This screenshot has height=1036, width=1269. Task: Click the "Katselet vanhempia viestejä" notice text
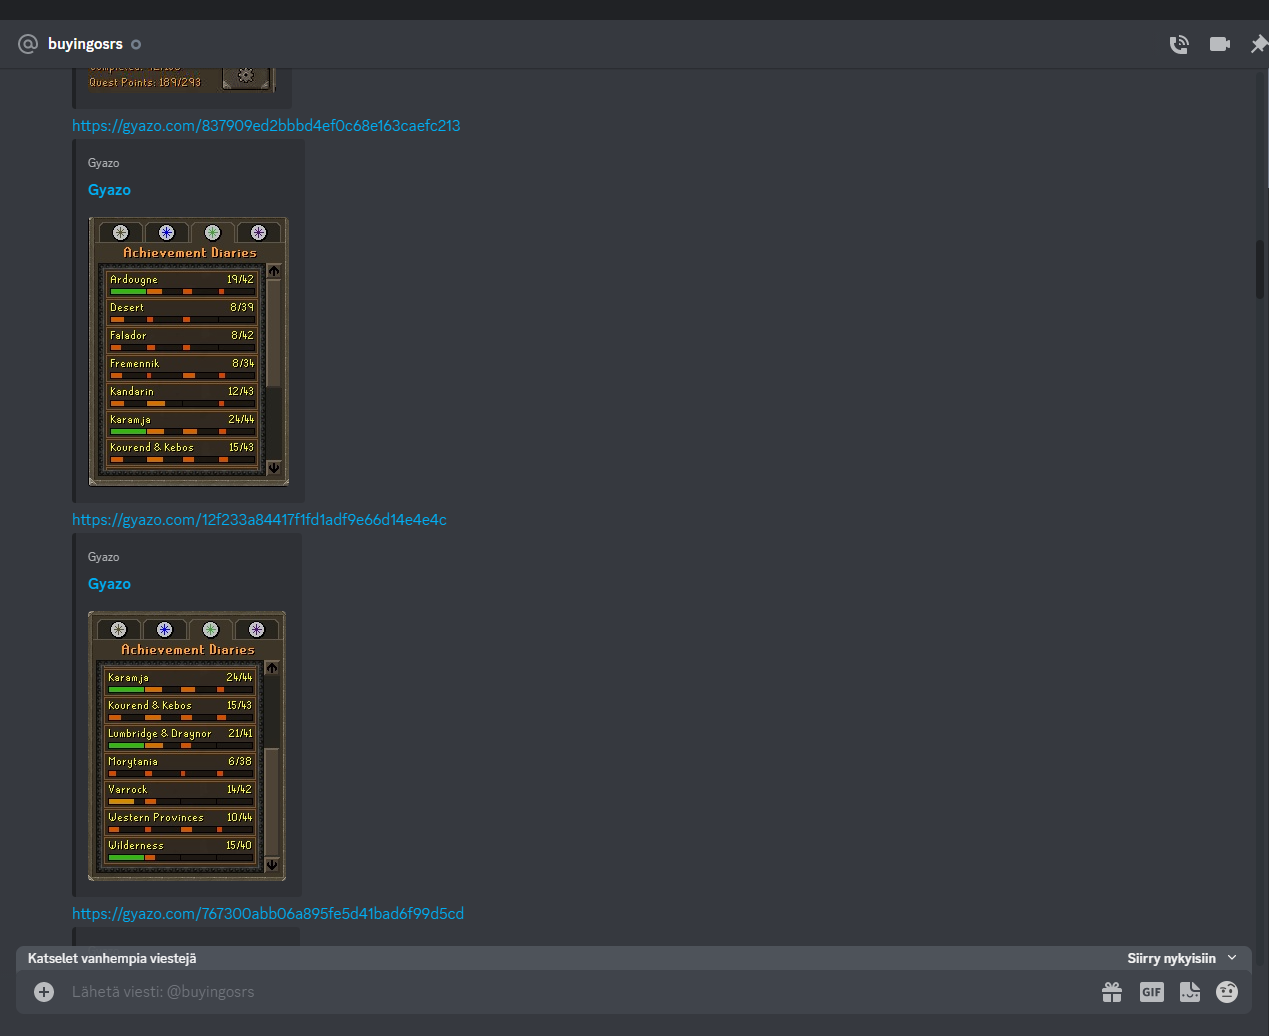click(112, 958)
